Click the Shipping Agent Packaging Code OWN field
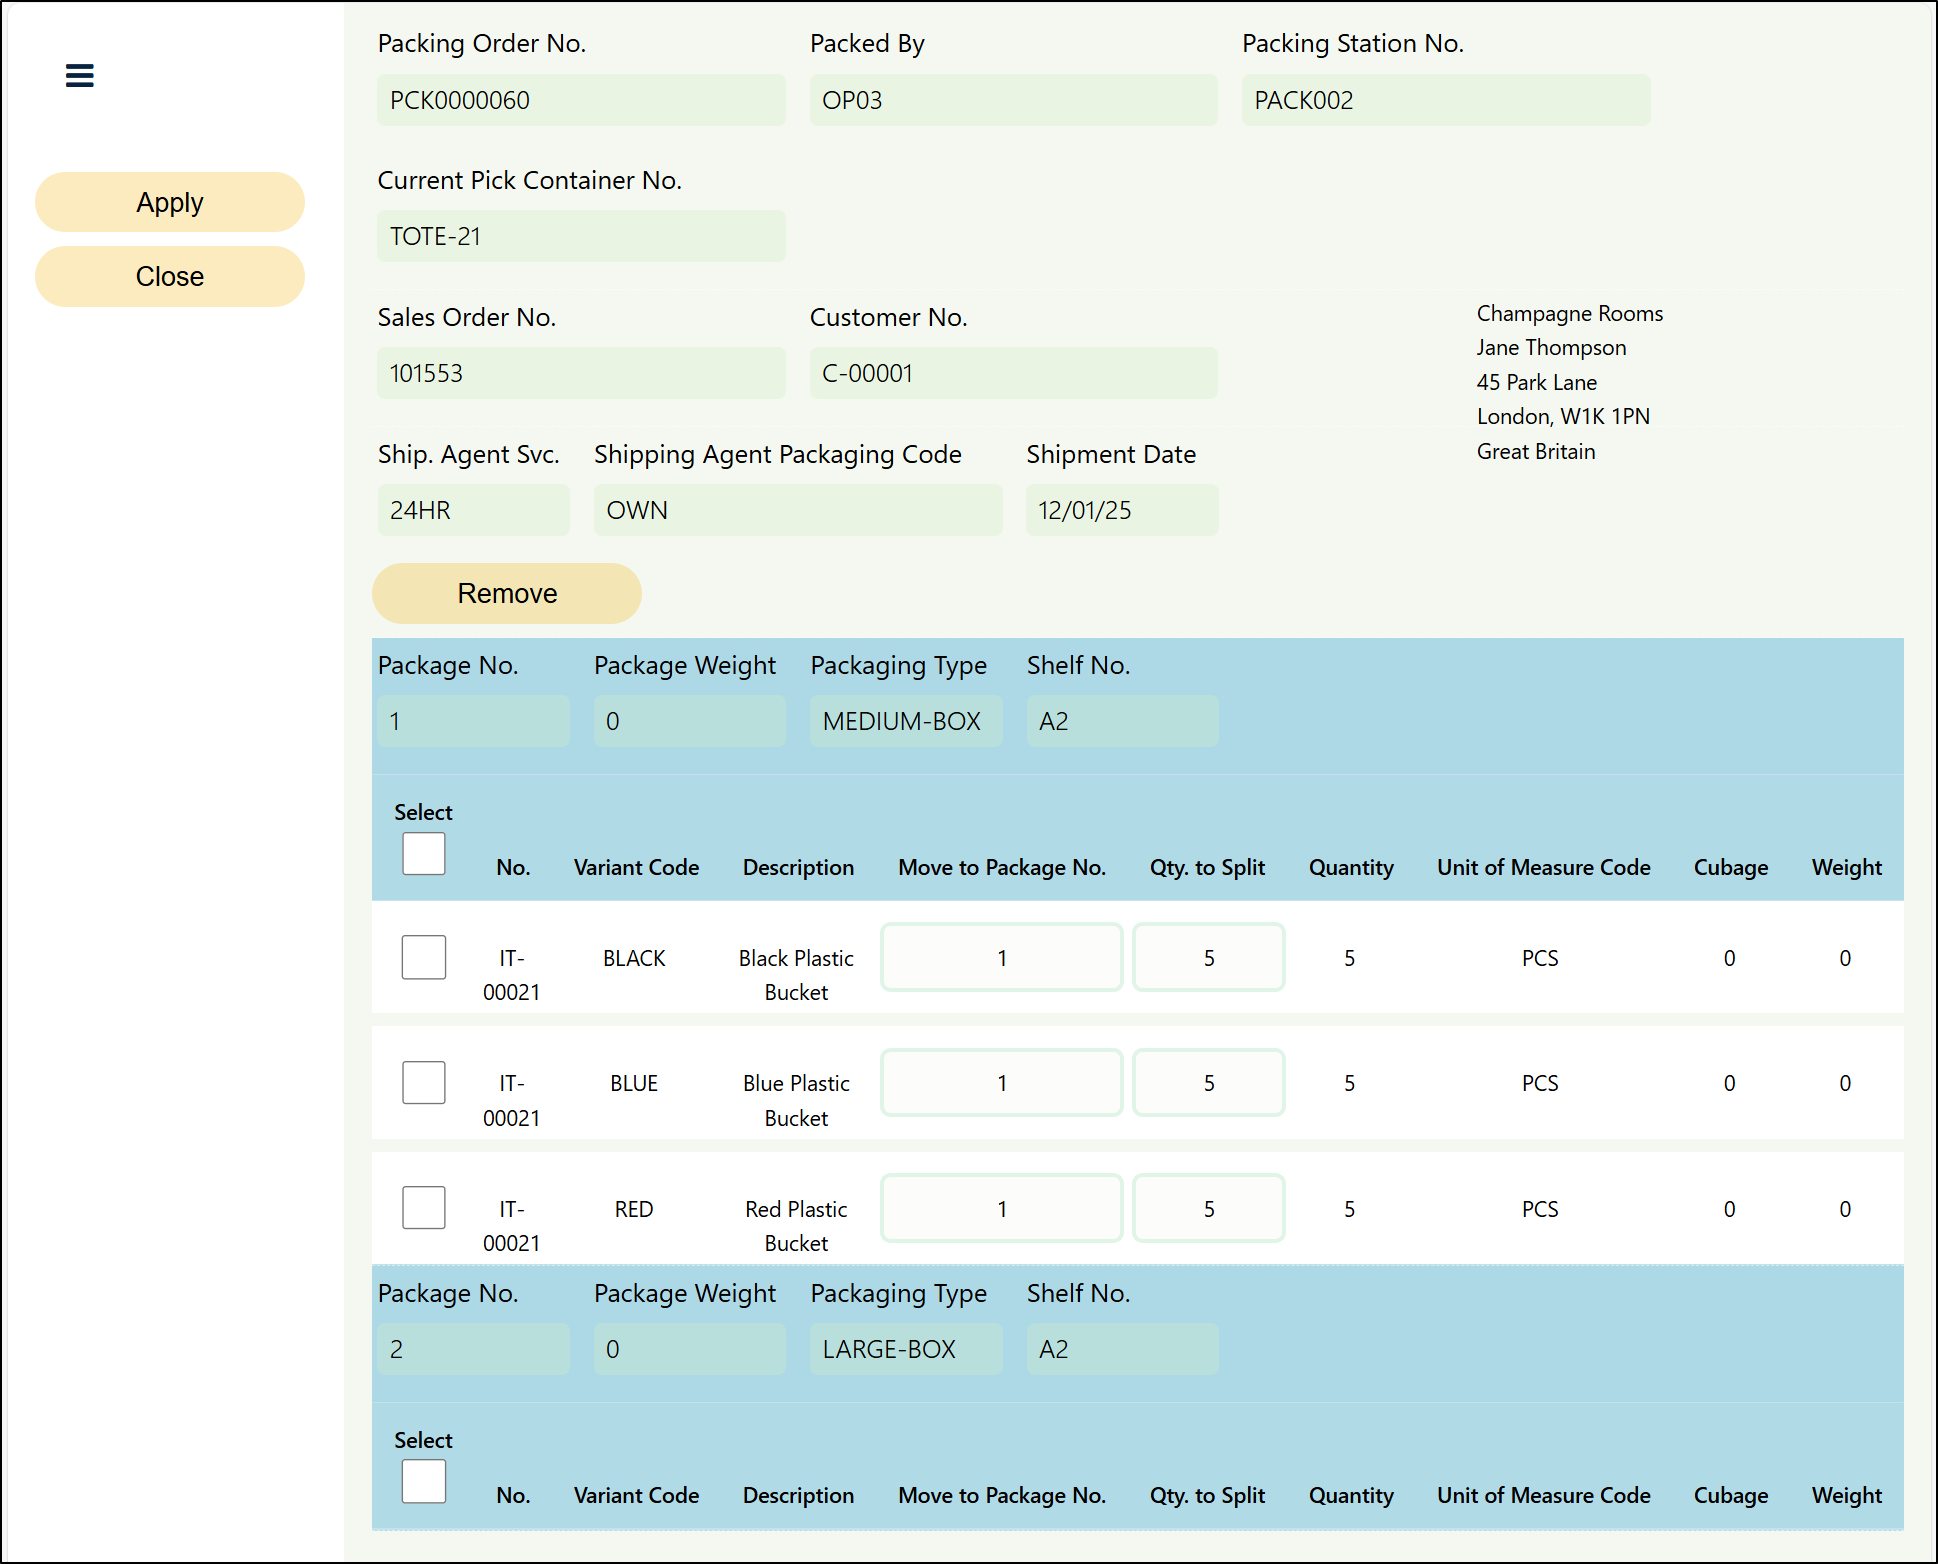 (x=797, y=510)
